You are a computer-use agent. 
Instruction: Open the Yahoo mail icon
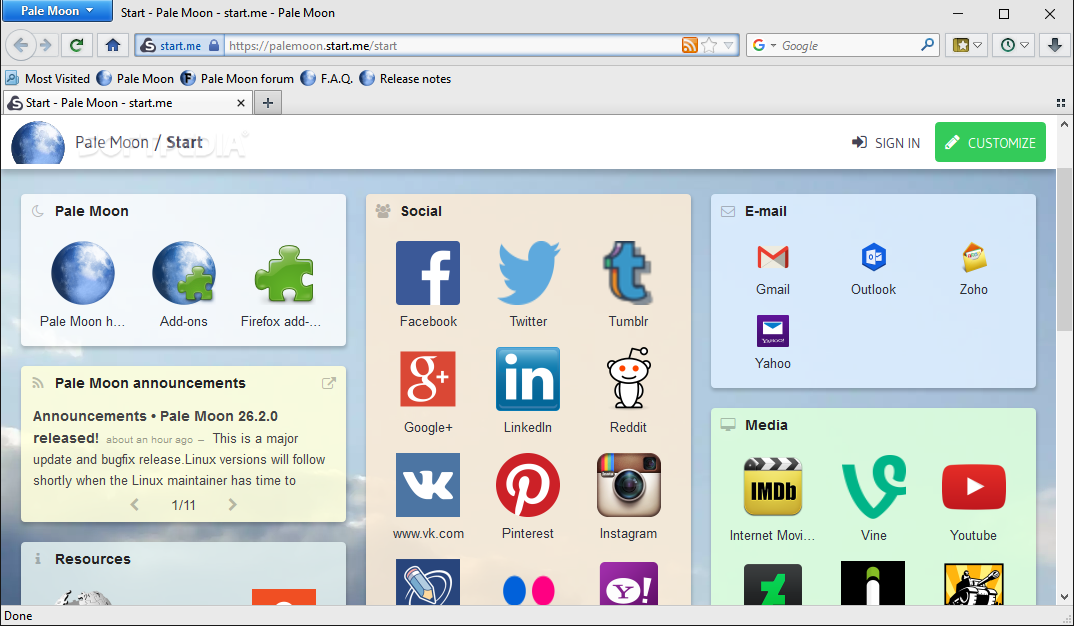pos(773,331)
